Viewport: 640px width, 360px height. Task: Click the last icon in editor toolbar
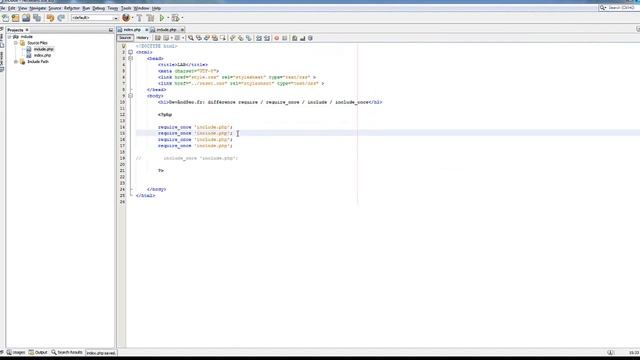click(x=310, y=38)
